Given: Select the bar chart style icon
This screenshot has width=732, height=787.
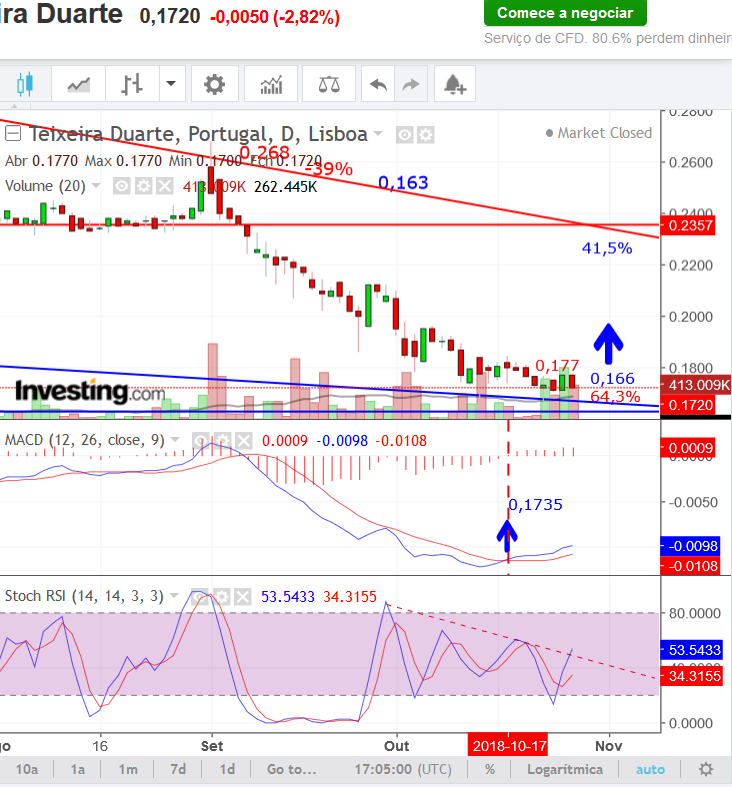Looking at the screenshot, I should pyautogui.click(x=133, y=84).
